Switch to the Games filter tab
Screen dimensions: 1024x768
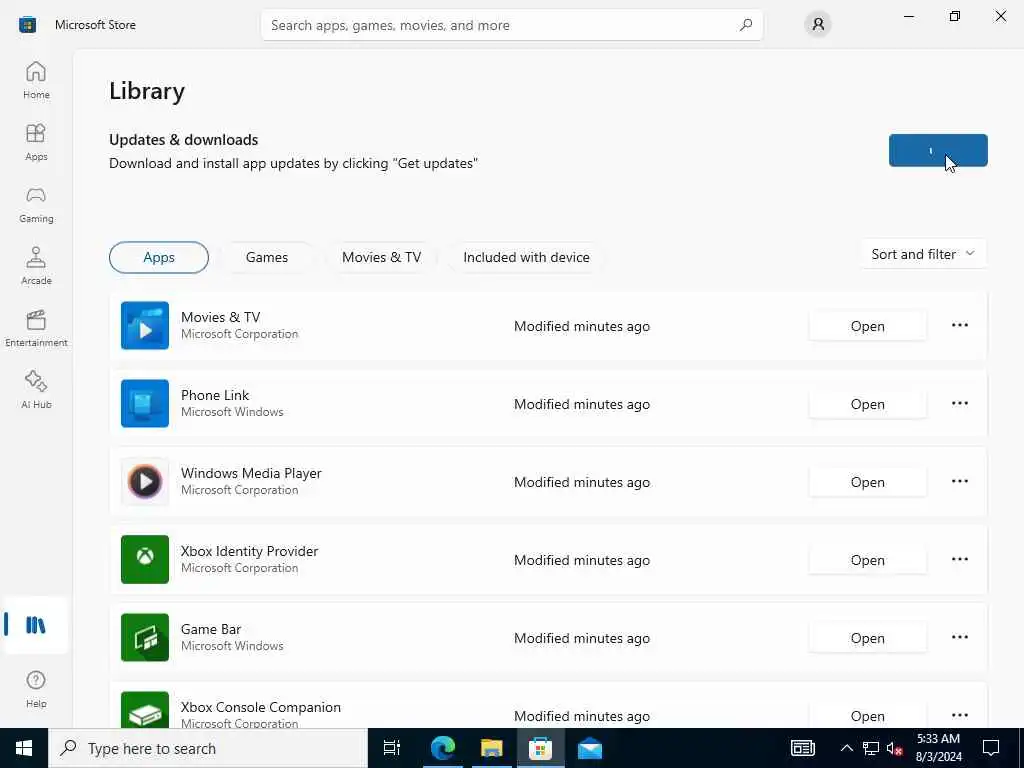coord(266,257)
